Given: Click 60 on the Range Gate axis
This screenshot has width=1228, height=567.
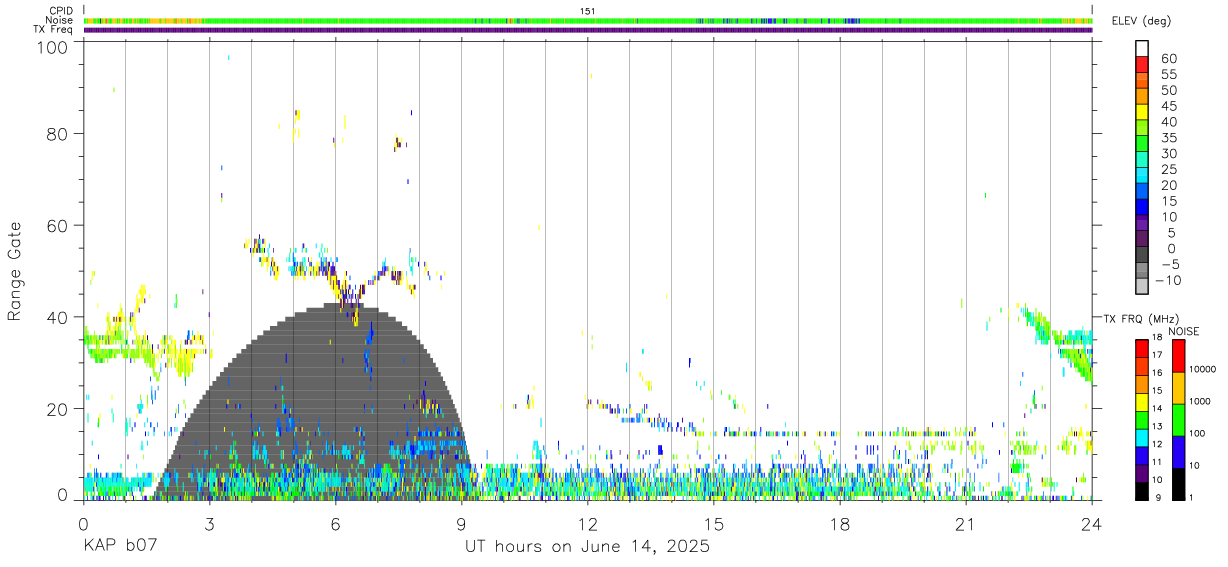Looking at the screenshot, I should point(58,226).
